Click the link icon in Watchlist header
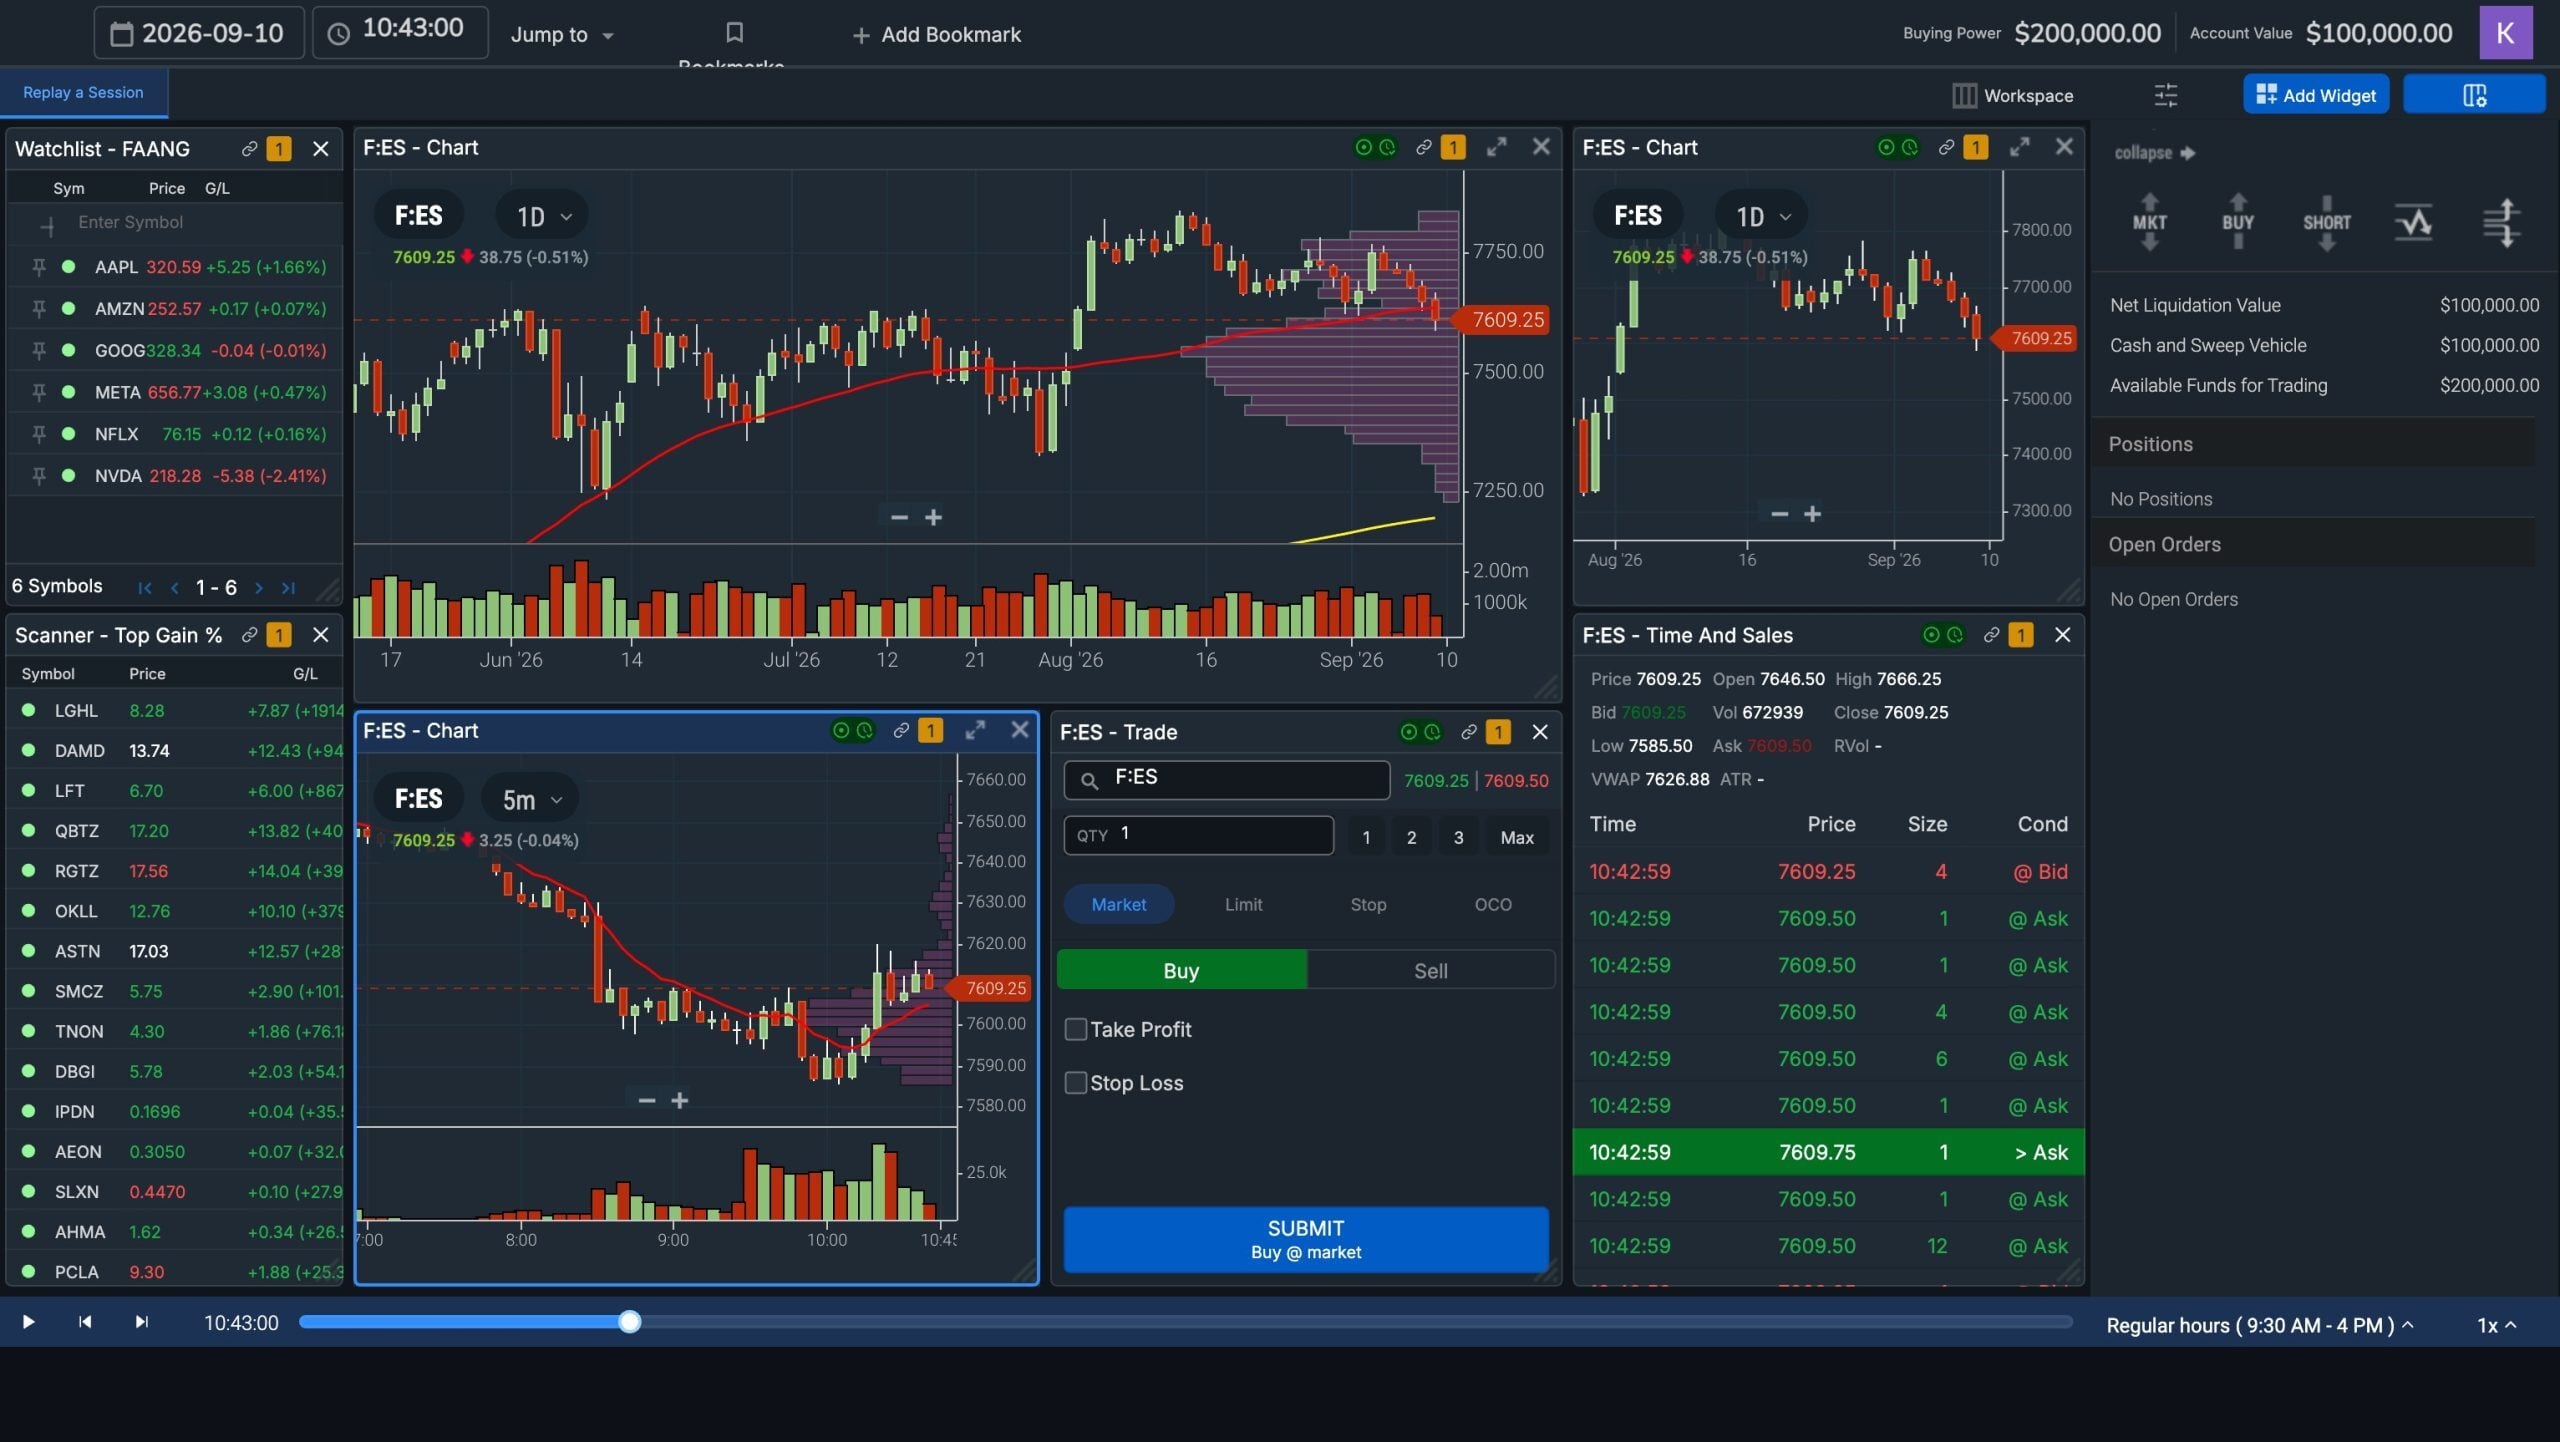The height and width of the screenshot is (1442, 2560). 249,149
